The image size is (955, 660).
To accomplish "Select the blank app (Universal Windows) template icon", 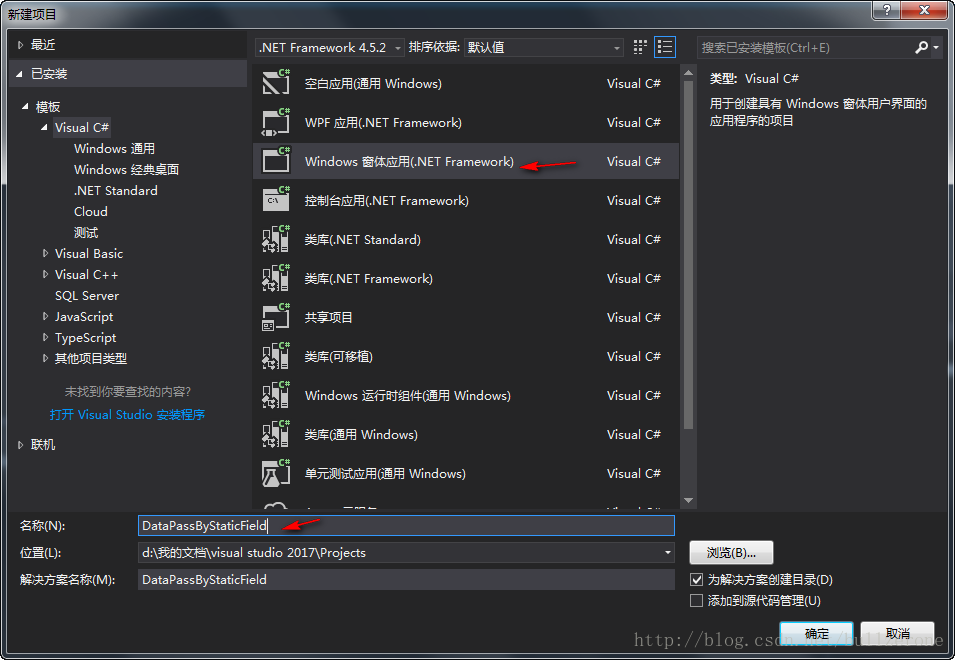I will 276,82.
